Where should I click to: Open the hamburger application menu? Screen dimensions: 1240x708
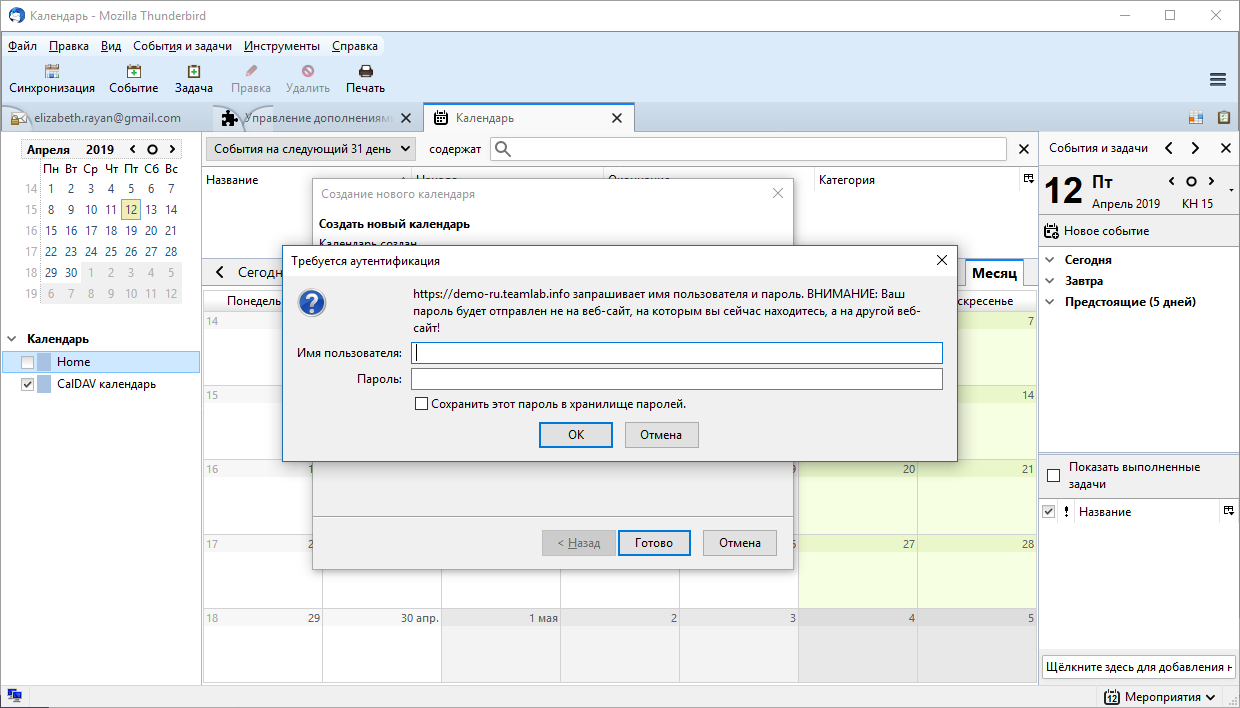point(1218,80)
